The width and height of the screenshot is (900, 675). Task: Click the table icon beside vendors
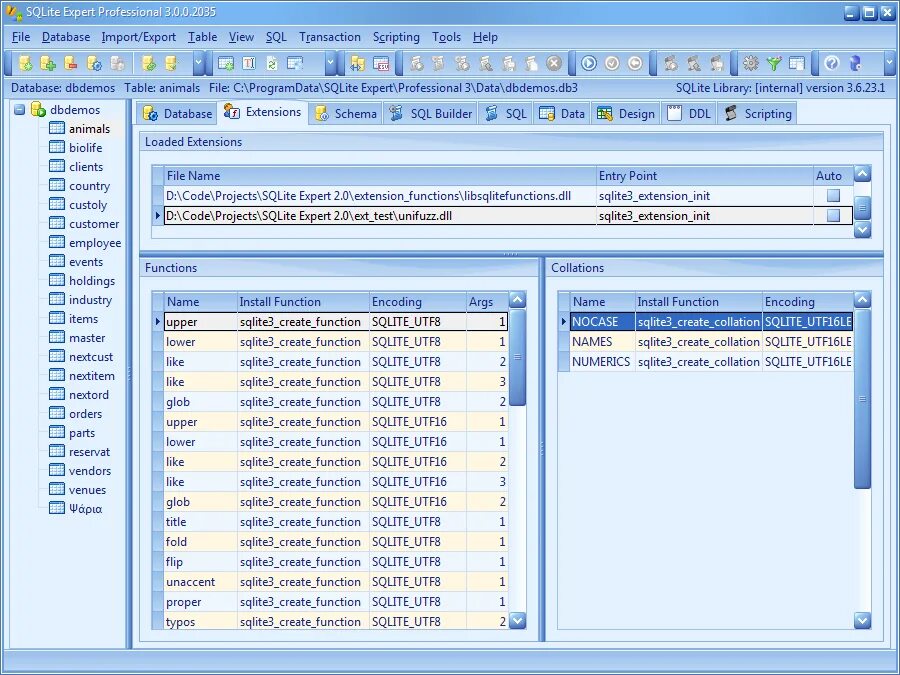pyautogui.click(x=57, y=470)
